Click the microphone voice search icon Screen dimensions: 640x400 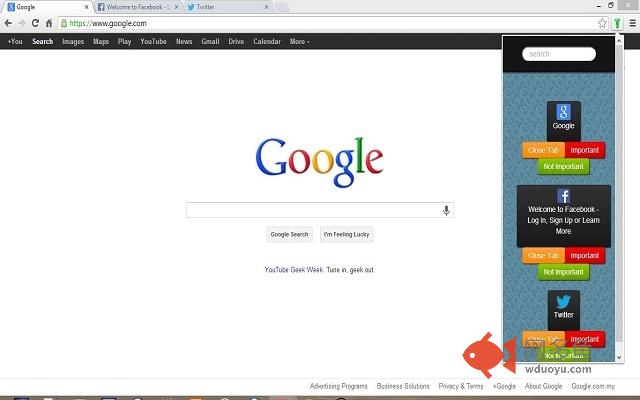click(x=446, y=210)
